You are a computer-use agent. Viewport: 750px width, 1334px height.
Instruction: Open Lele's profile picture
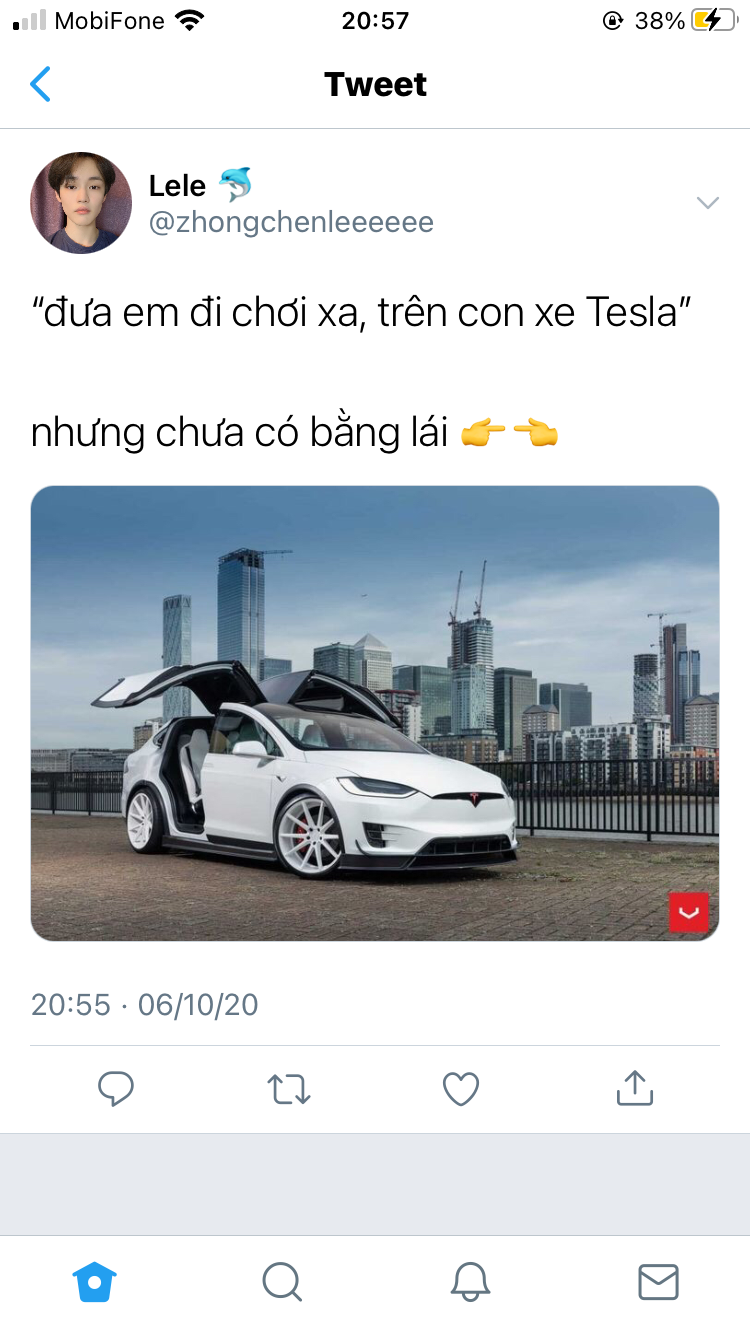(81, 203)
